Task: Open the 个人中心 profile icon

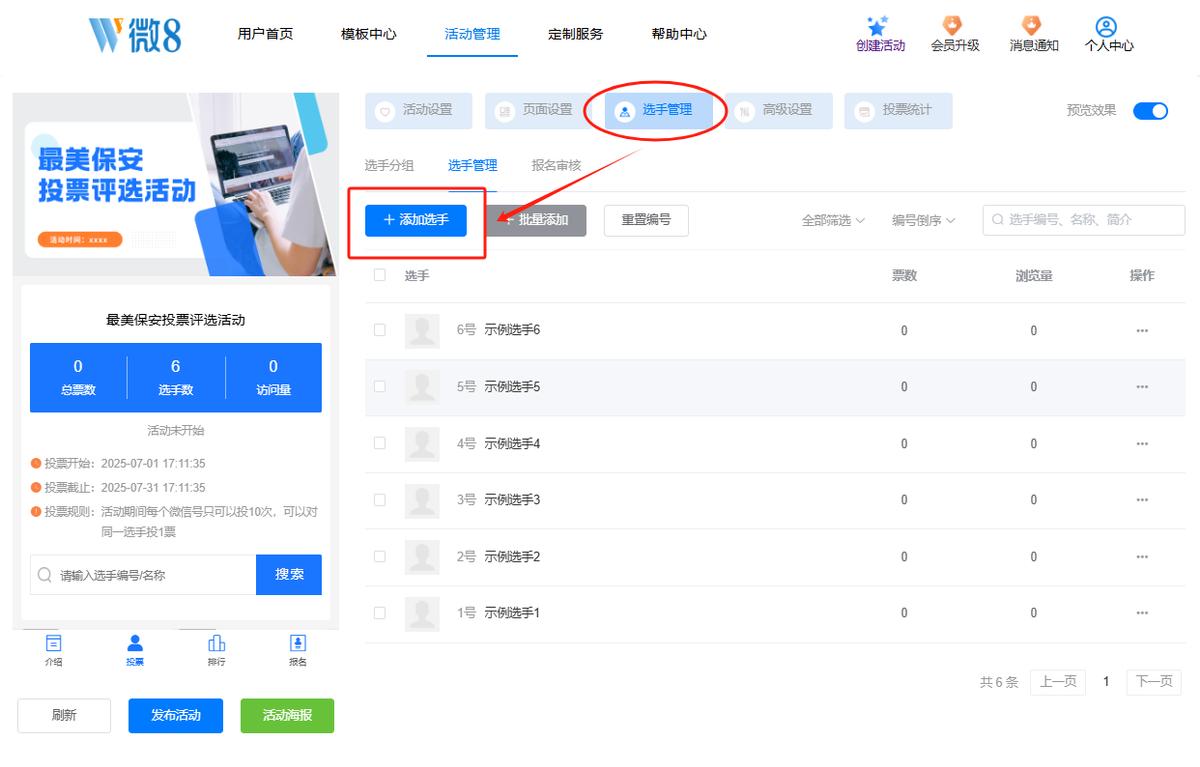Action: tap(1107, 26)
